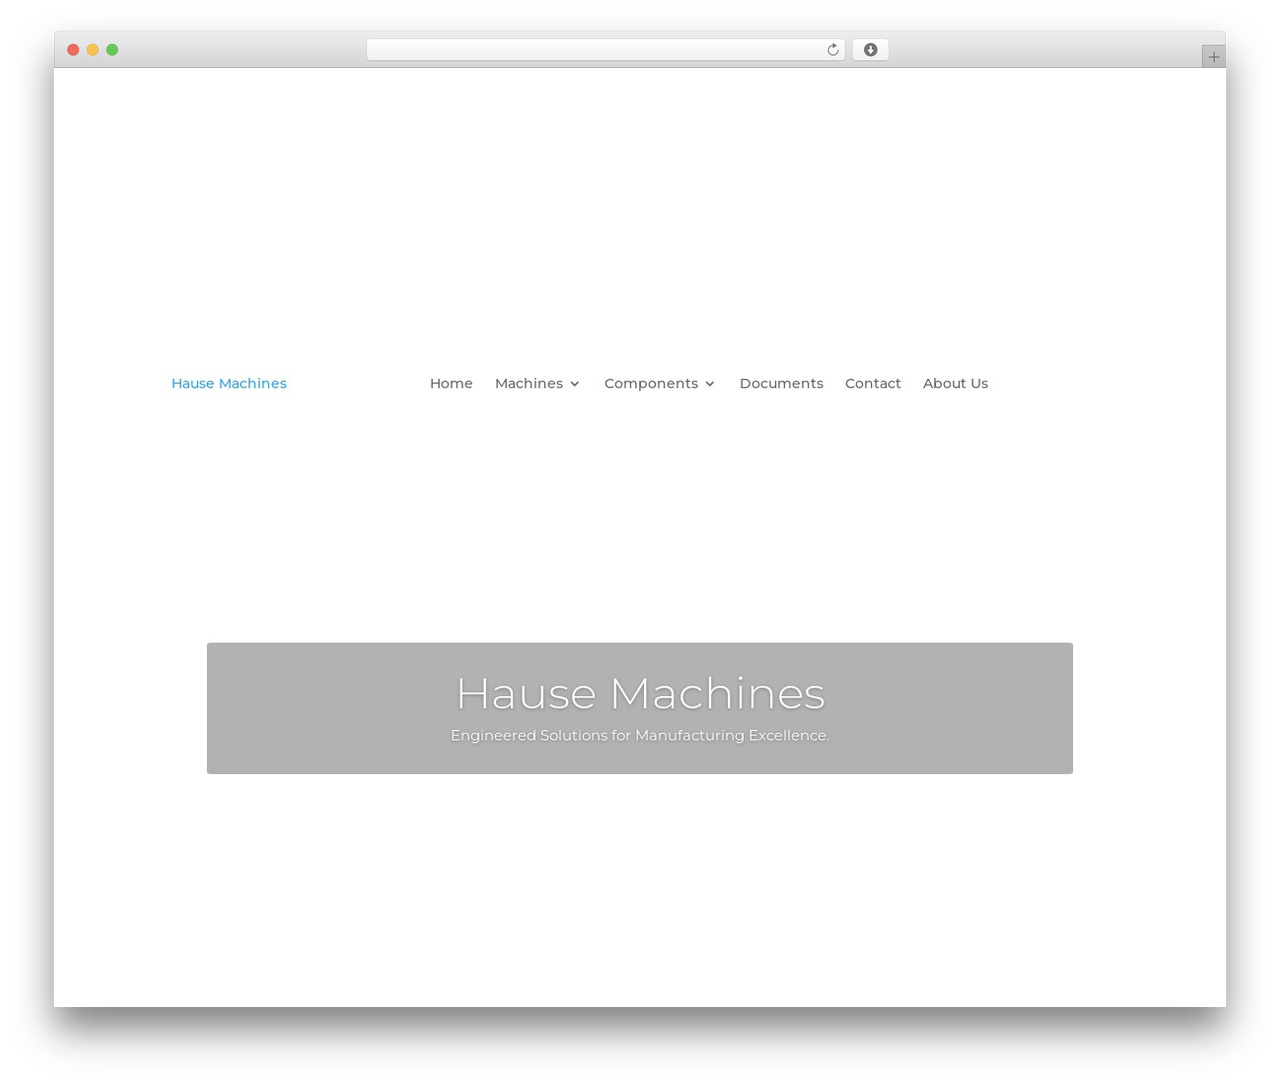Expand the Machines dropdown chevron
The width and height of the screenshot is (1280, 1084).
tap(575, 384)
